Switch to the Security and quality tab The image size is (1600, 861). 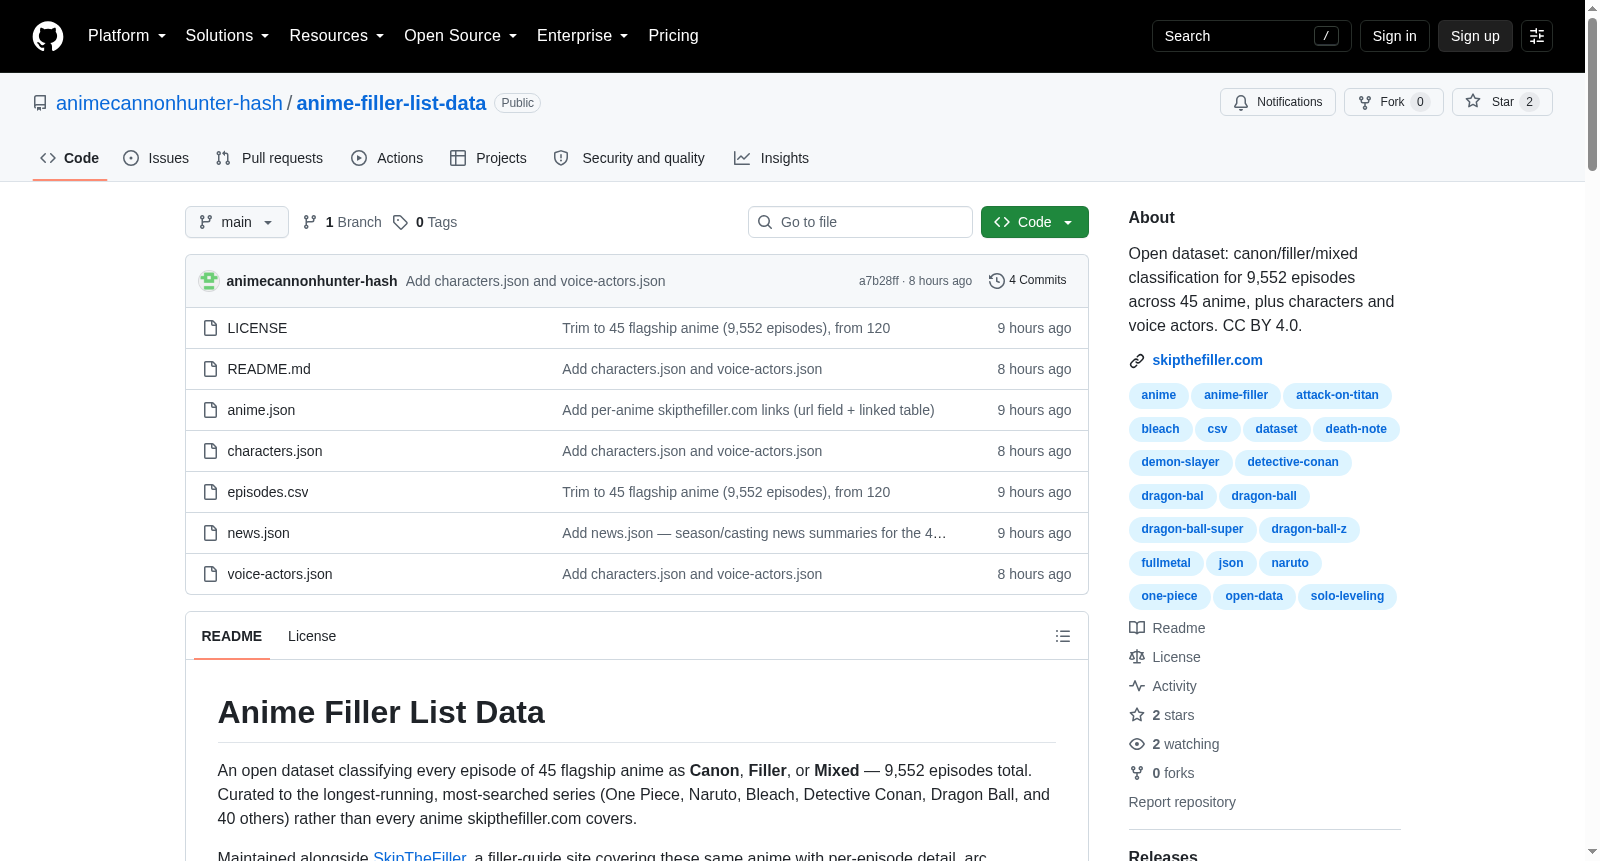[629, 158]
